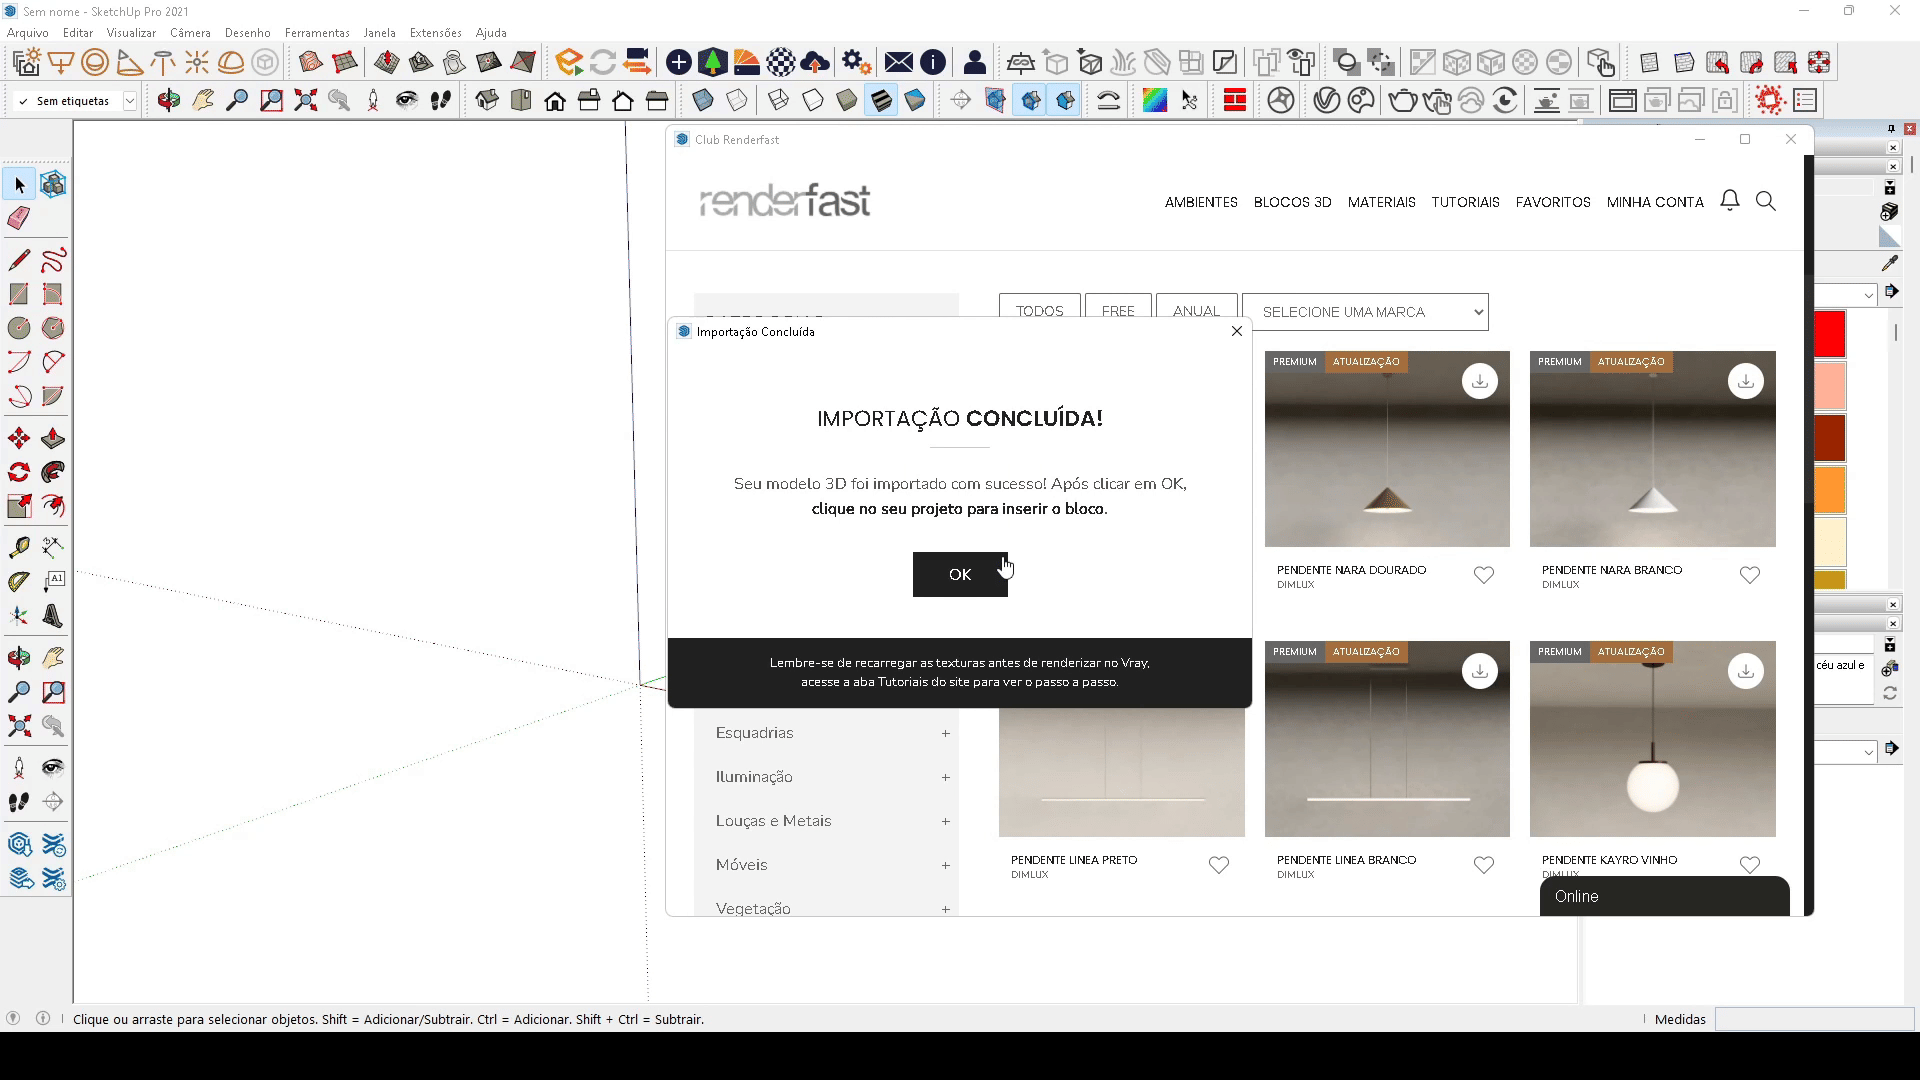Toggle heart on Pendente Linea Branco
This screenshot has height=1080, width=1920.
[x=1484, y=865]
